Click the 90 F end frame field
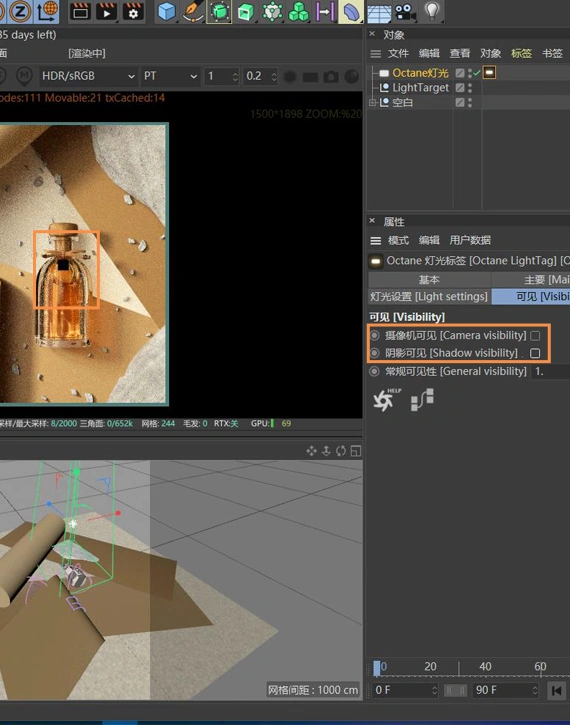 pos(505,690)
